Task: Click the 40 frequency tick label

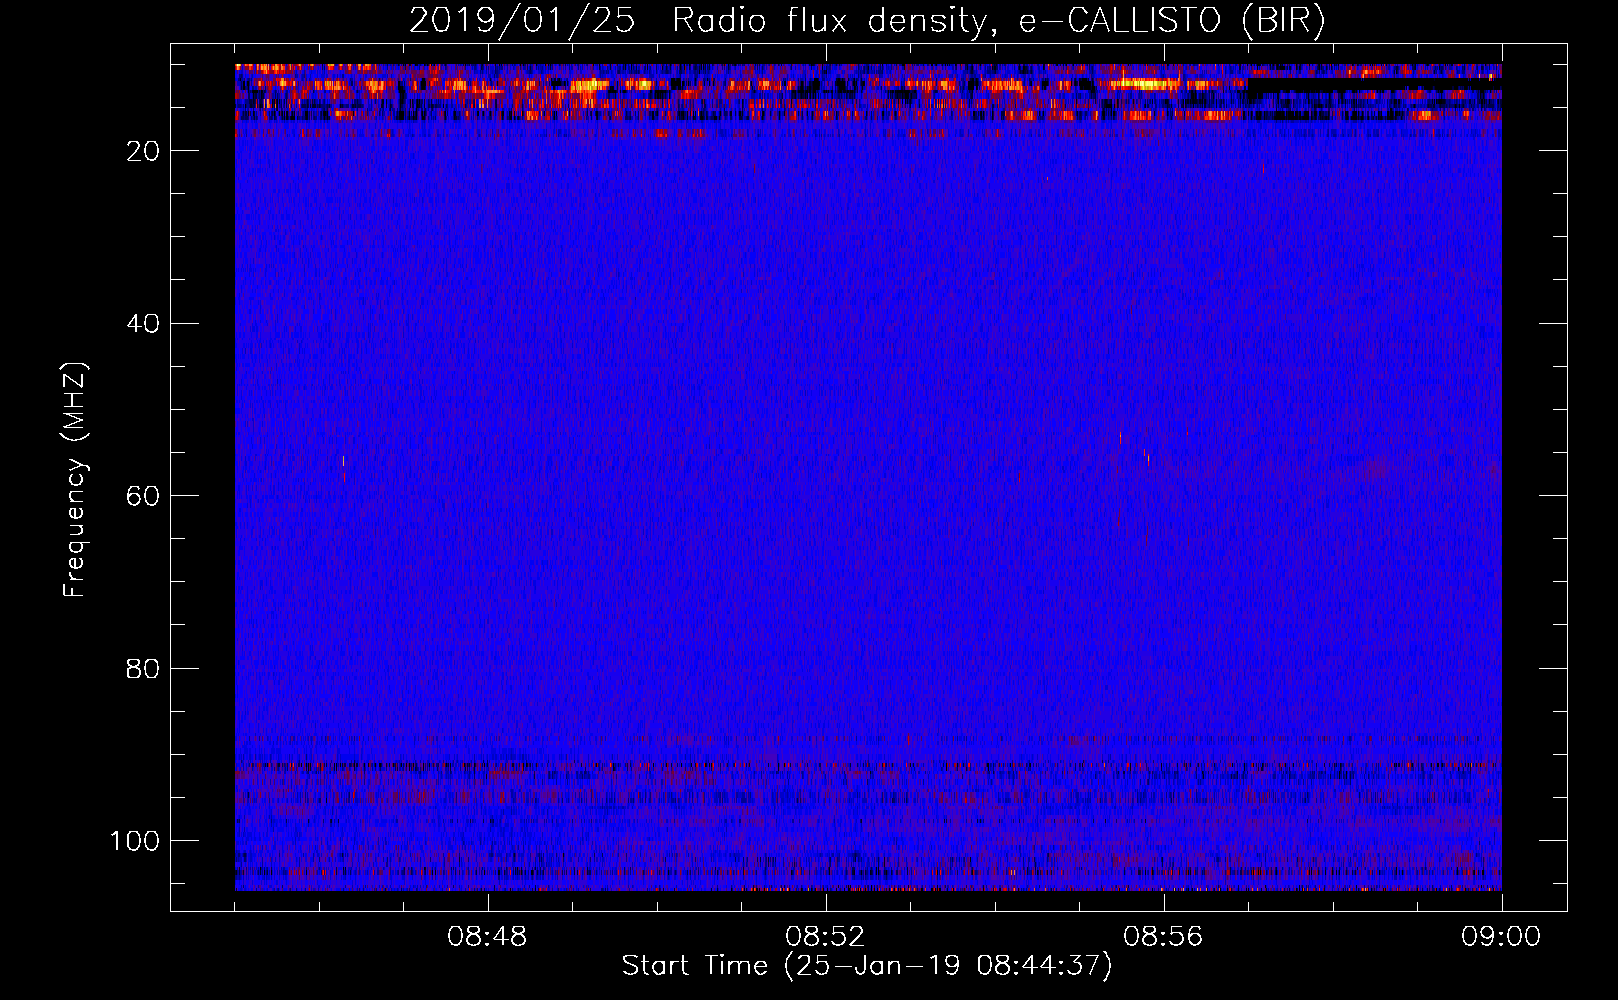Action: [x=143, y=324]
